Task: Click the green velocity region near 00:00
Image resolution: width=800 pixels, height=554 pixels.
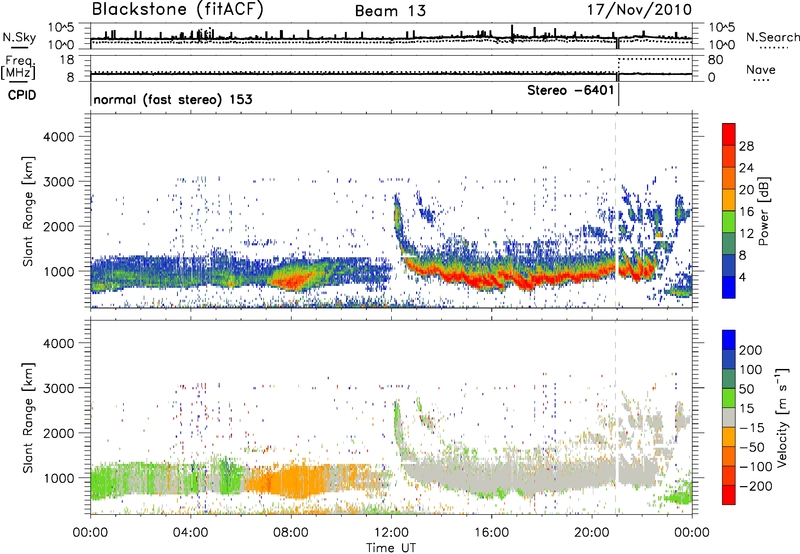Action: tap(105, 482)
